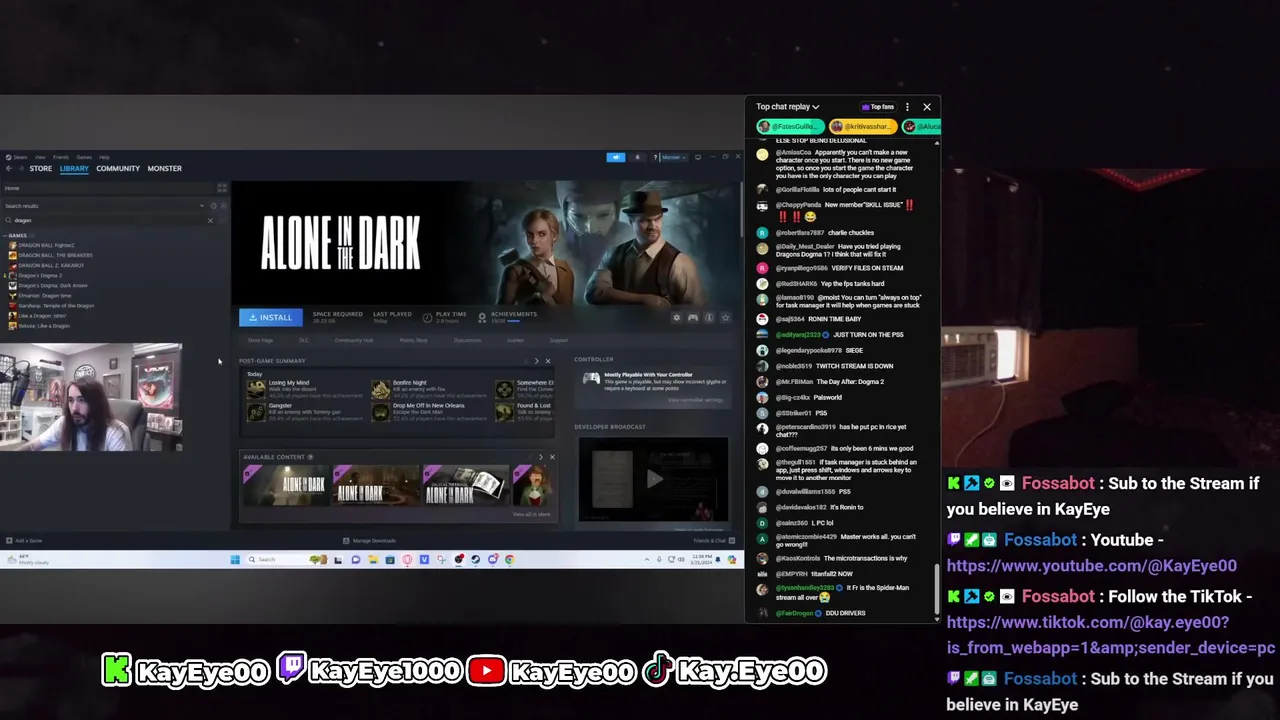Open Digital Artbook DLC thumbnail

click(x=464, y=486)
